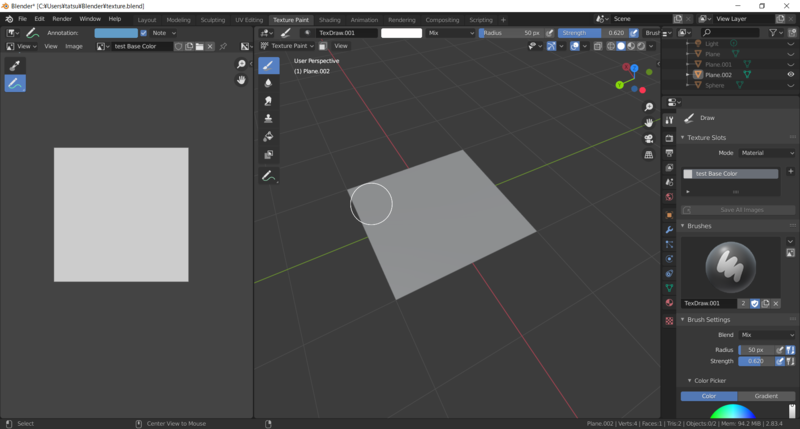The image size is (800, 429).
Task: Click the blue annotation color swatch
Action: 116,33
